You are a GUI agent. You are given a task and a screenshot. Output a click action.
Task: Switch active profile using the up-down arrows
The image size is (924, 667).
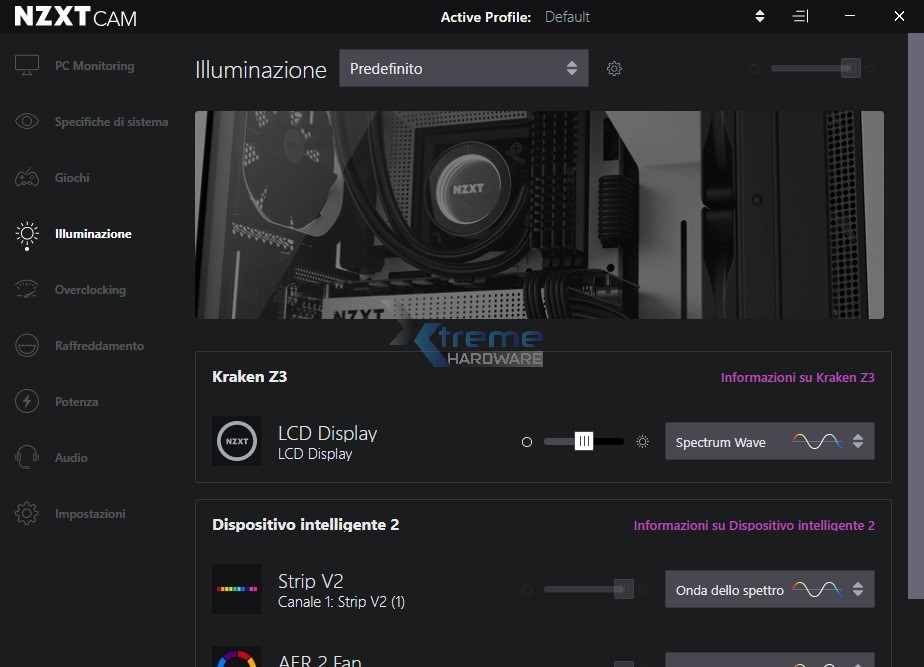click(760, 17)
